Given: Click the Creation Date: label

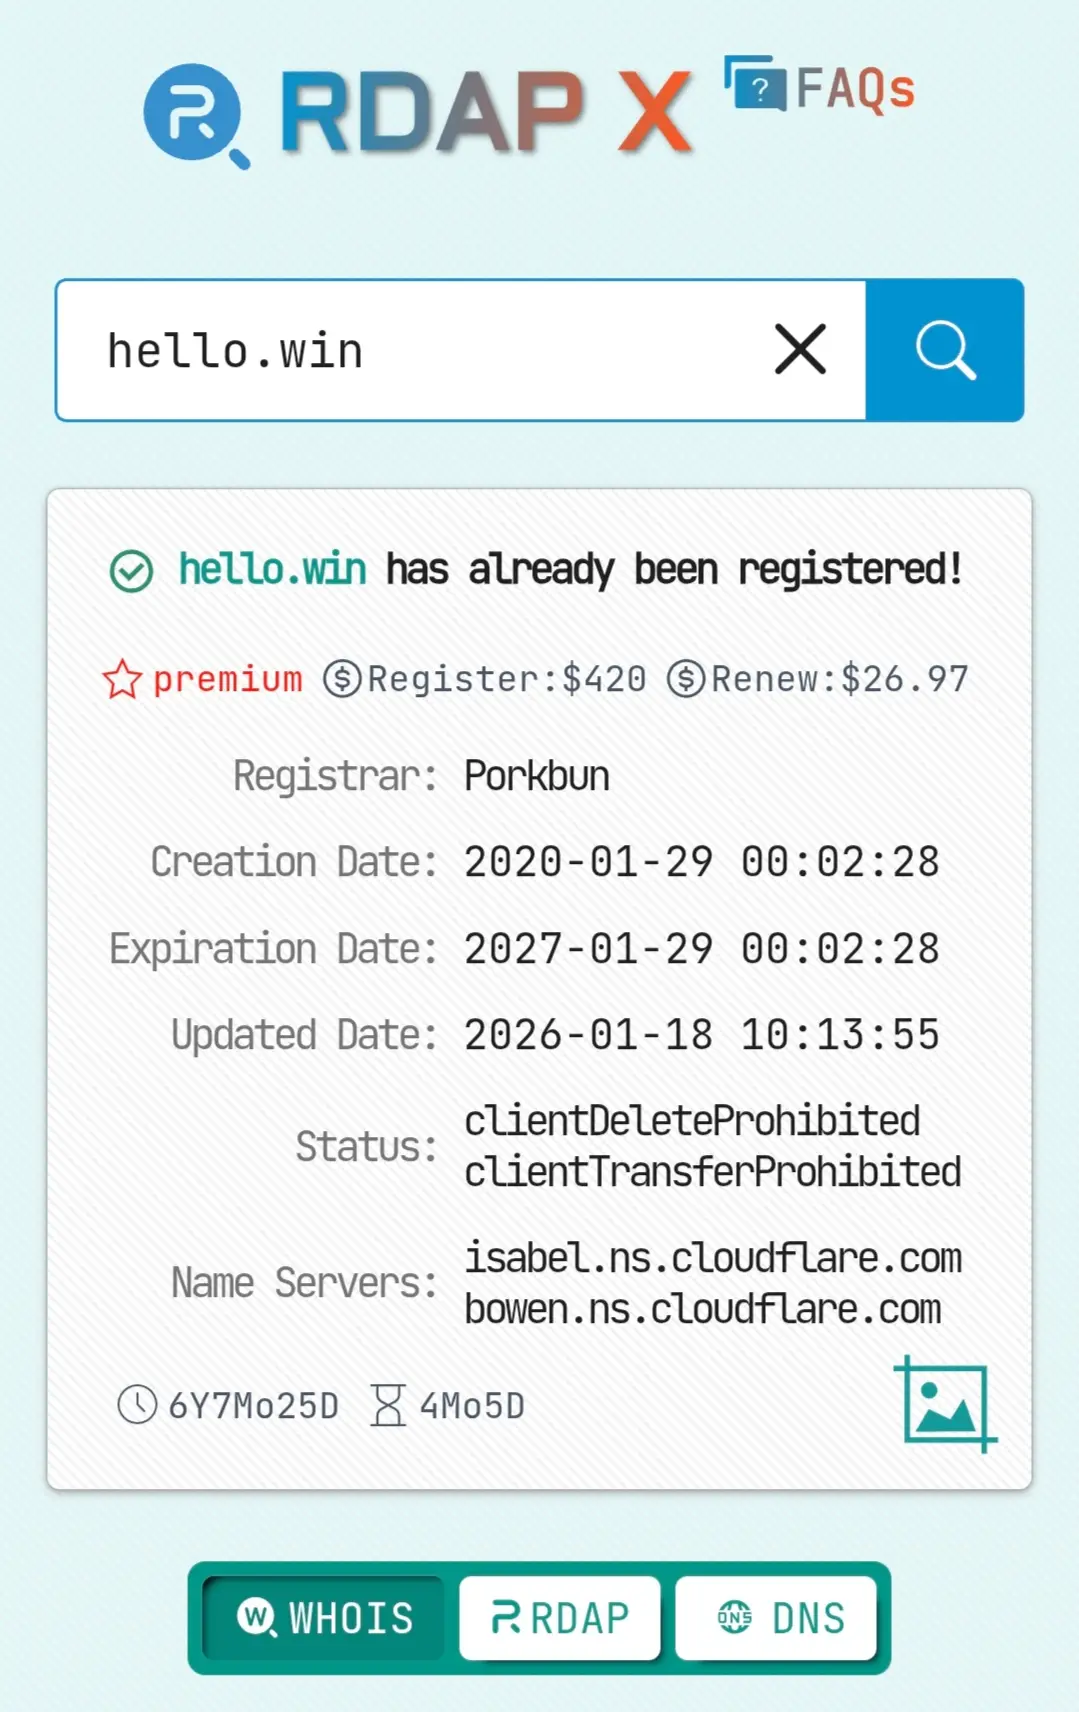Looking at the screenshot, I should [x=294, y=862].
